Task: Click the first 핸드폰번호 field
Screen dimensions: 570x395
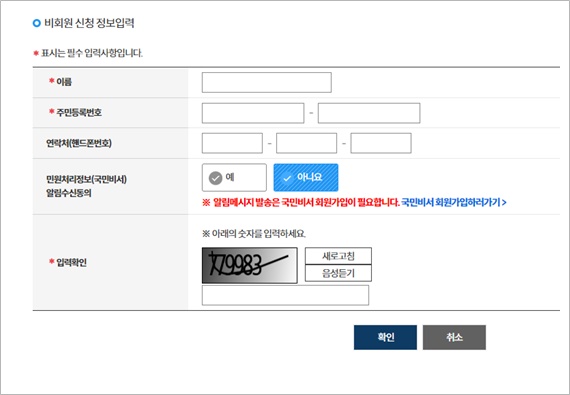Action: [x=232, y=143]
